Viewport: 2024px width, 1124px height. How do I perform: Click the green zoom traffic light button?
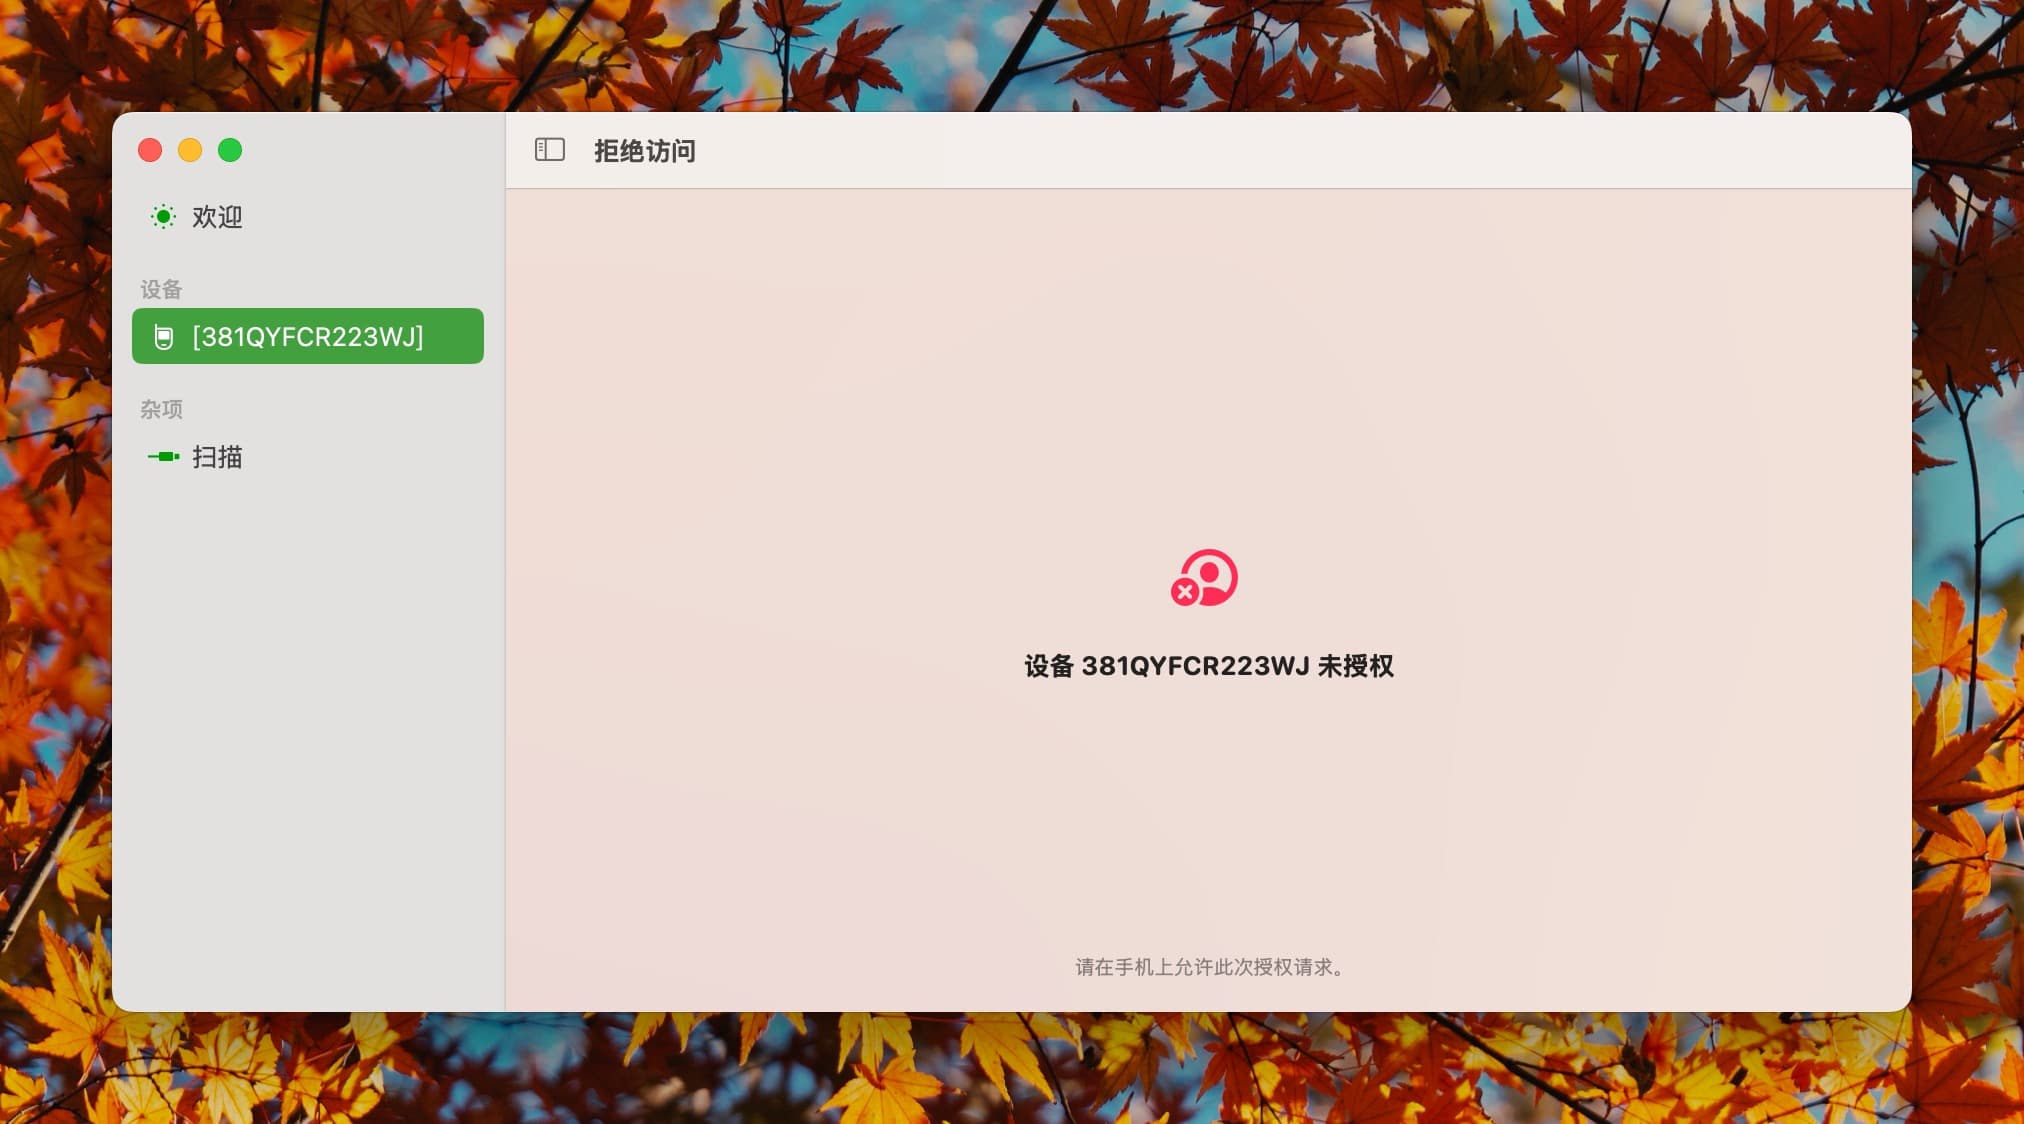(230, 150)
